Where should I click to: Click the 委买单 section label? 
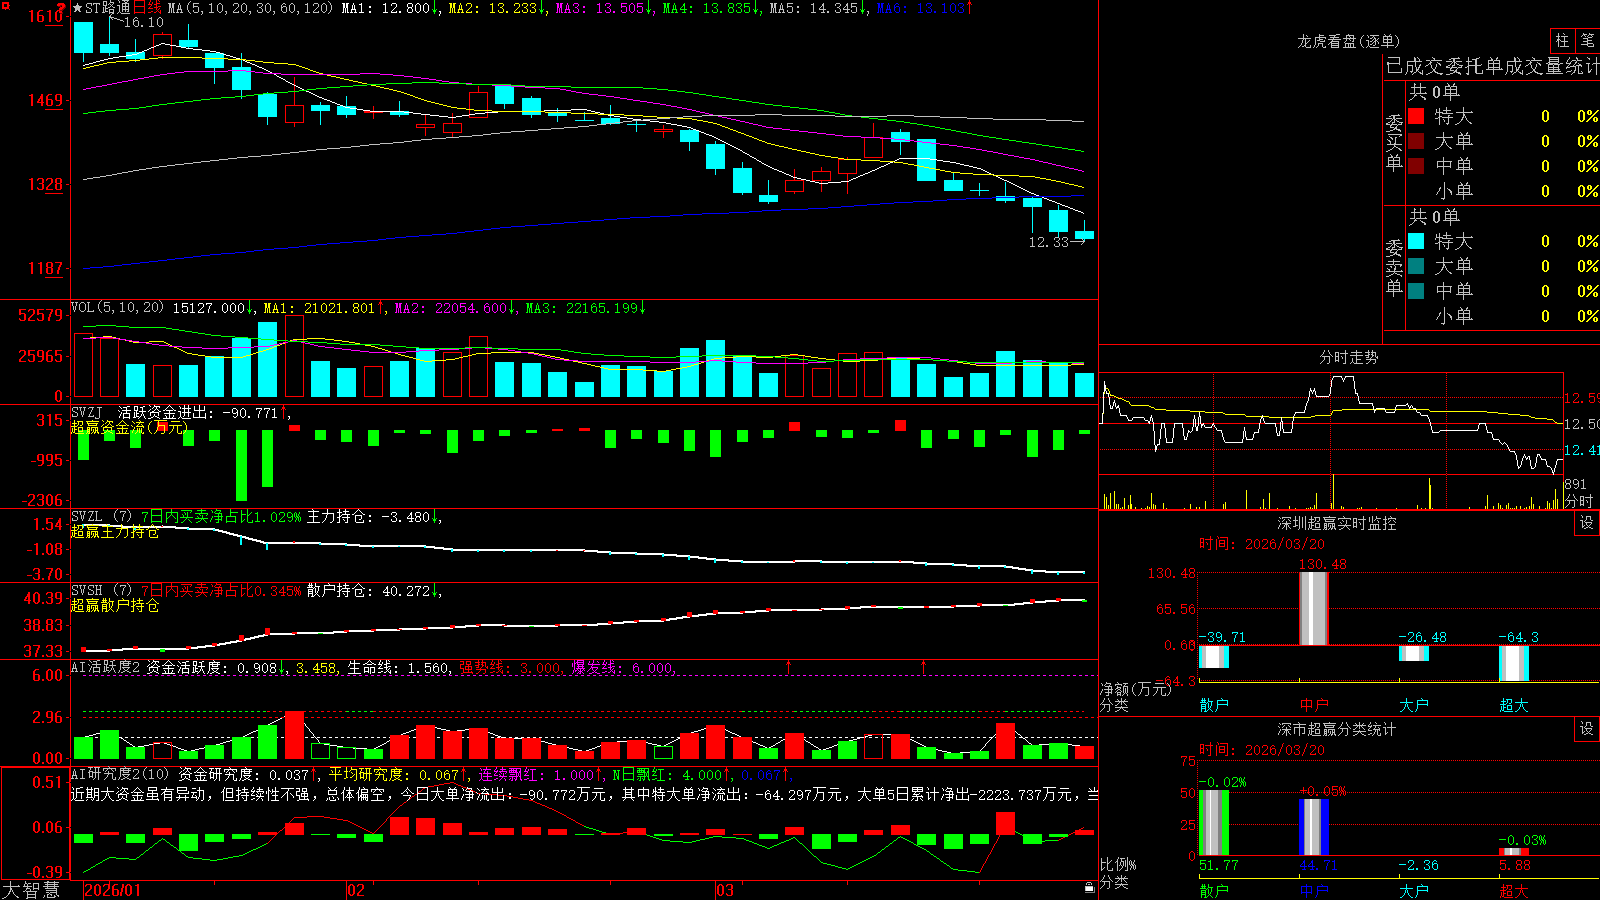(1394, 143)
